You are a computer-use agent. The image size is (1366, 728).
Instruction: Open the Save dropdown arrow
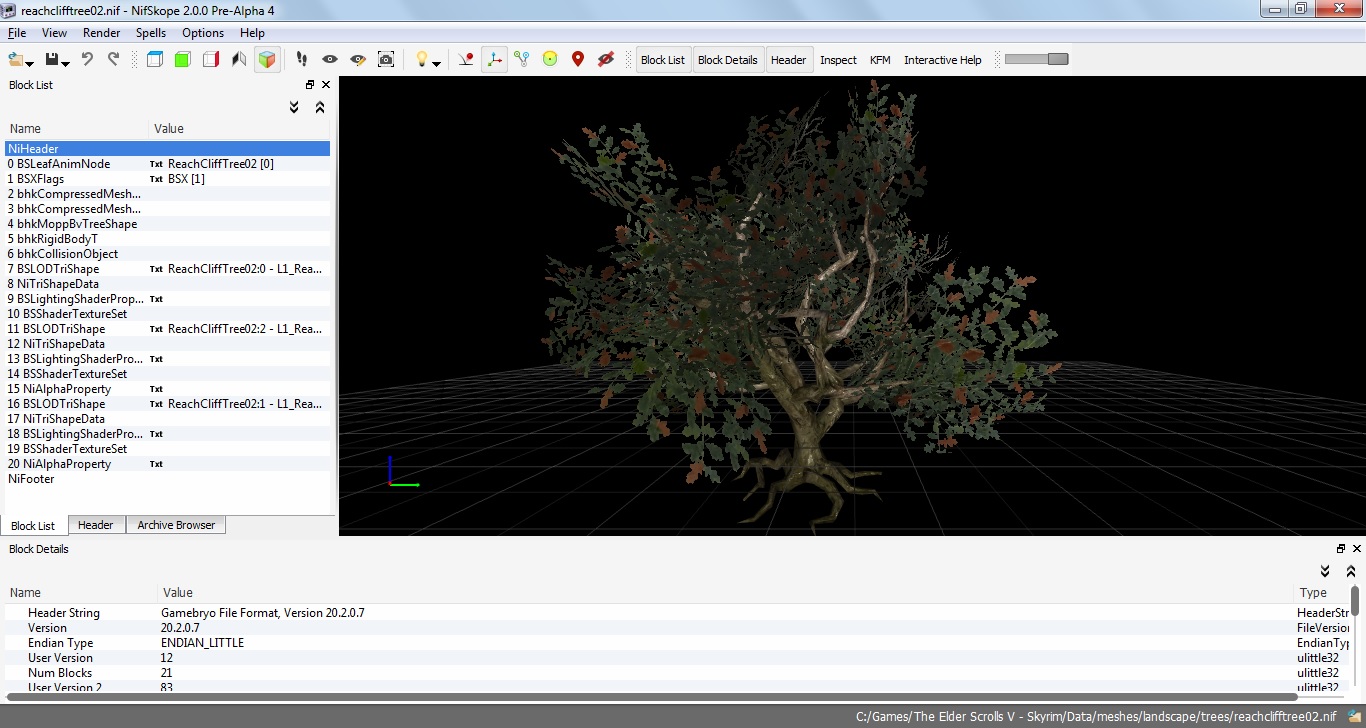click(66, 62)
